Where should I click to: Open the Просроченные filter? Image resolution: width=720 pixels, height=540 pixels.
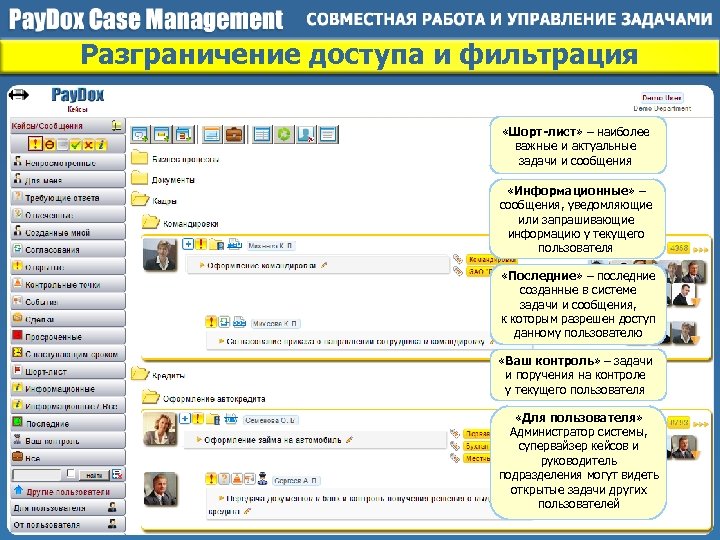tap(68, 336)
